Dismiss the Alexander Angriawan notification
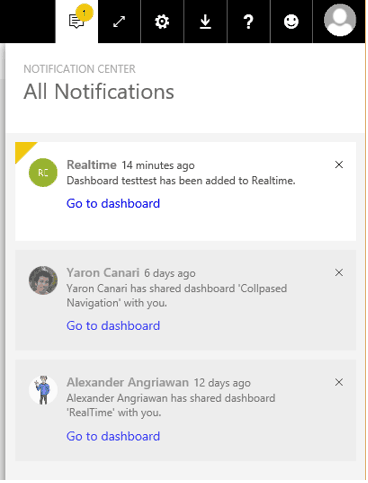The image size is (368, 483). pyautogui.click(x=339, y=382)
